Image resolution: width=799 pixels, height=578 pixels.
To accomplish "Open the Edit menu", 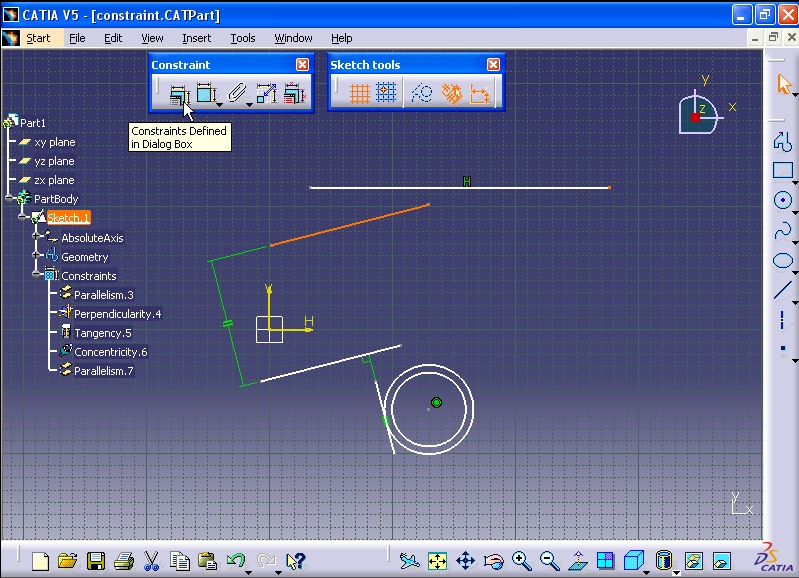I will pos(113,38).
